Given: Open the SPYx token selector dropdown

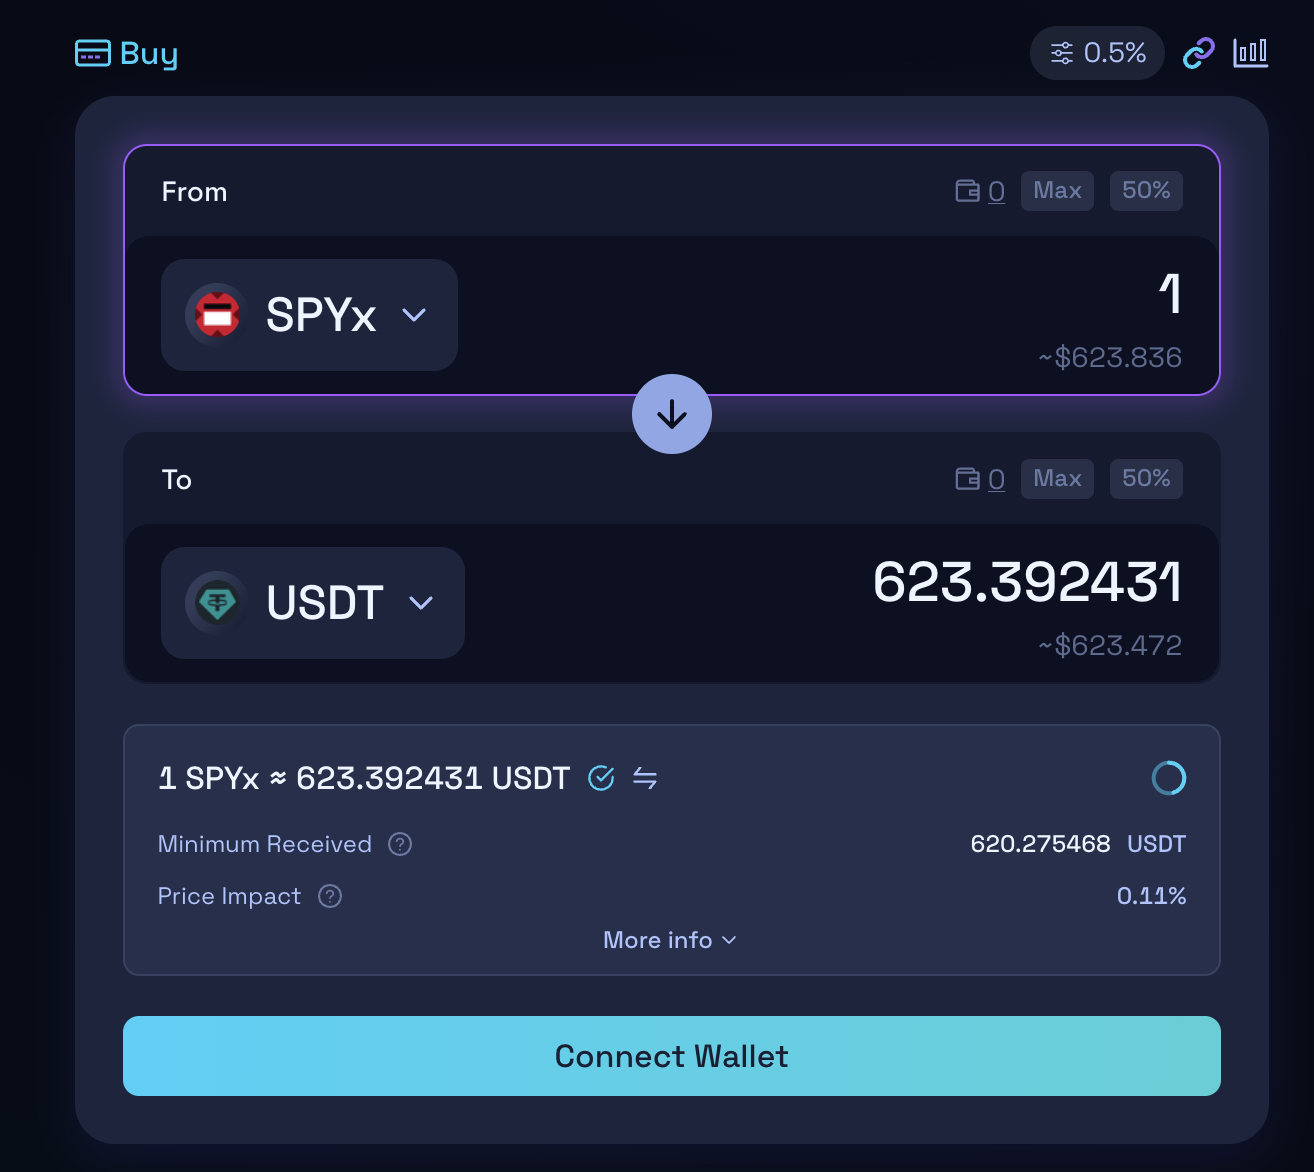Looking at the screenshot, I should click(309, 315).
